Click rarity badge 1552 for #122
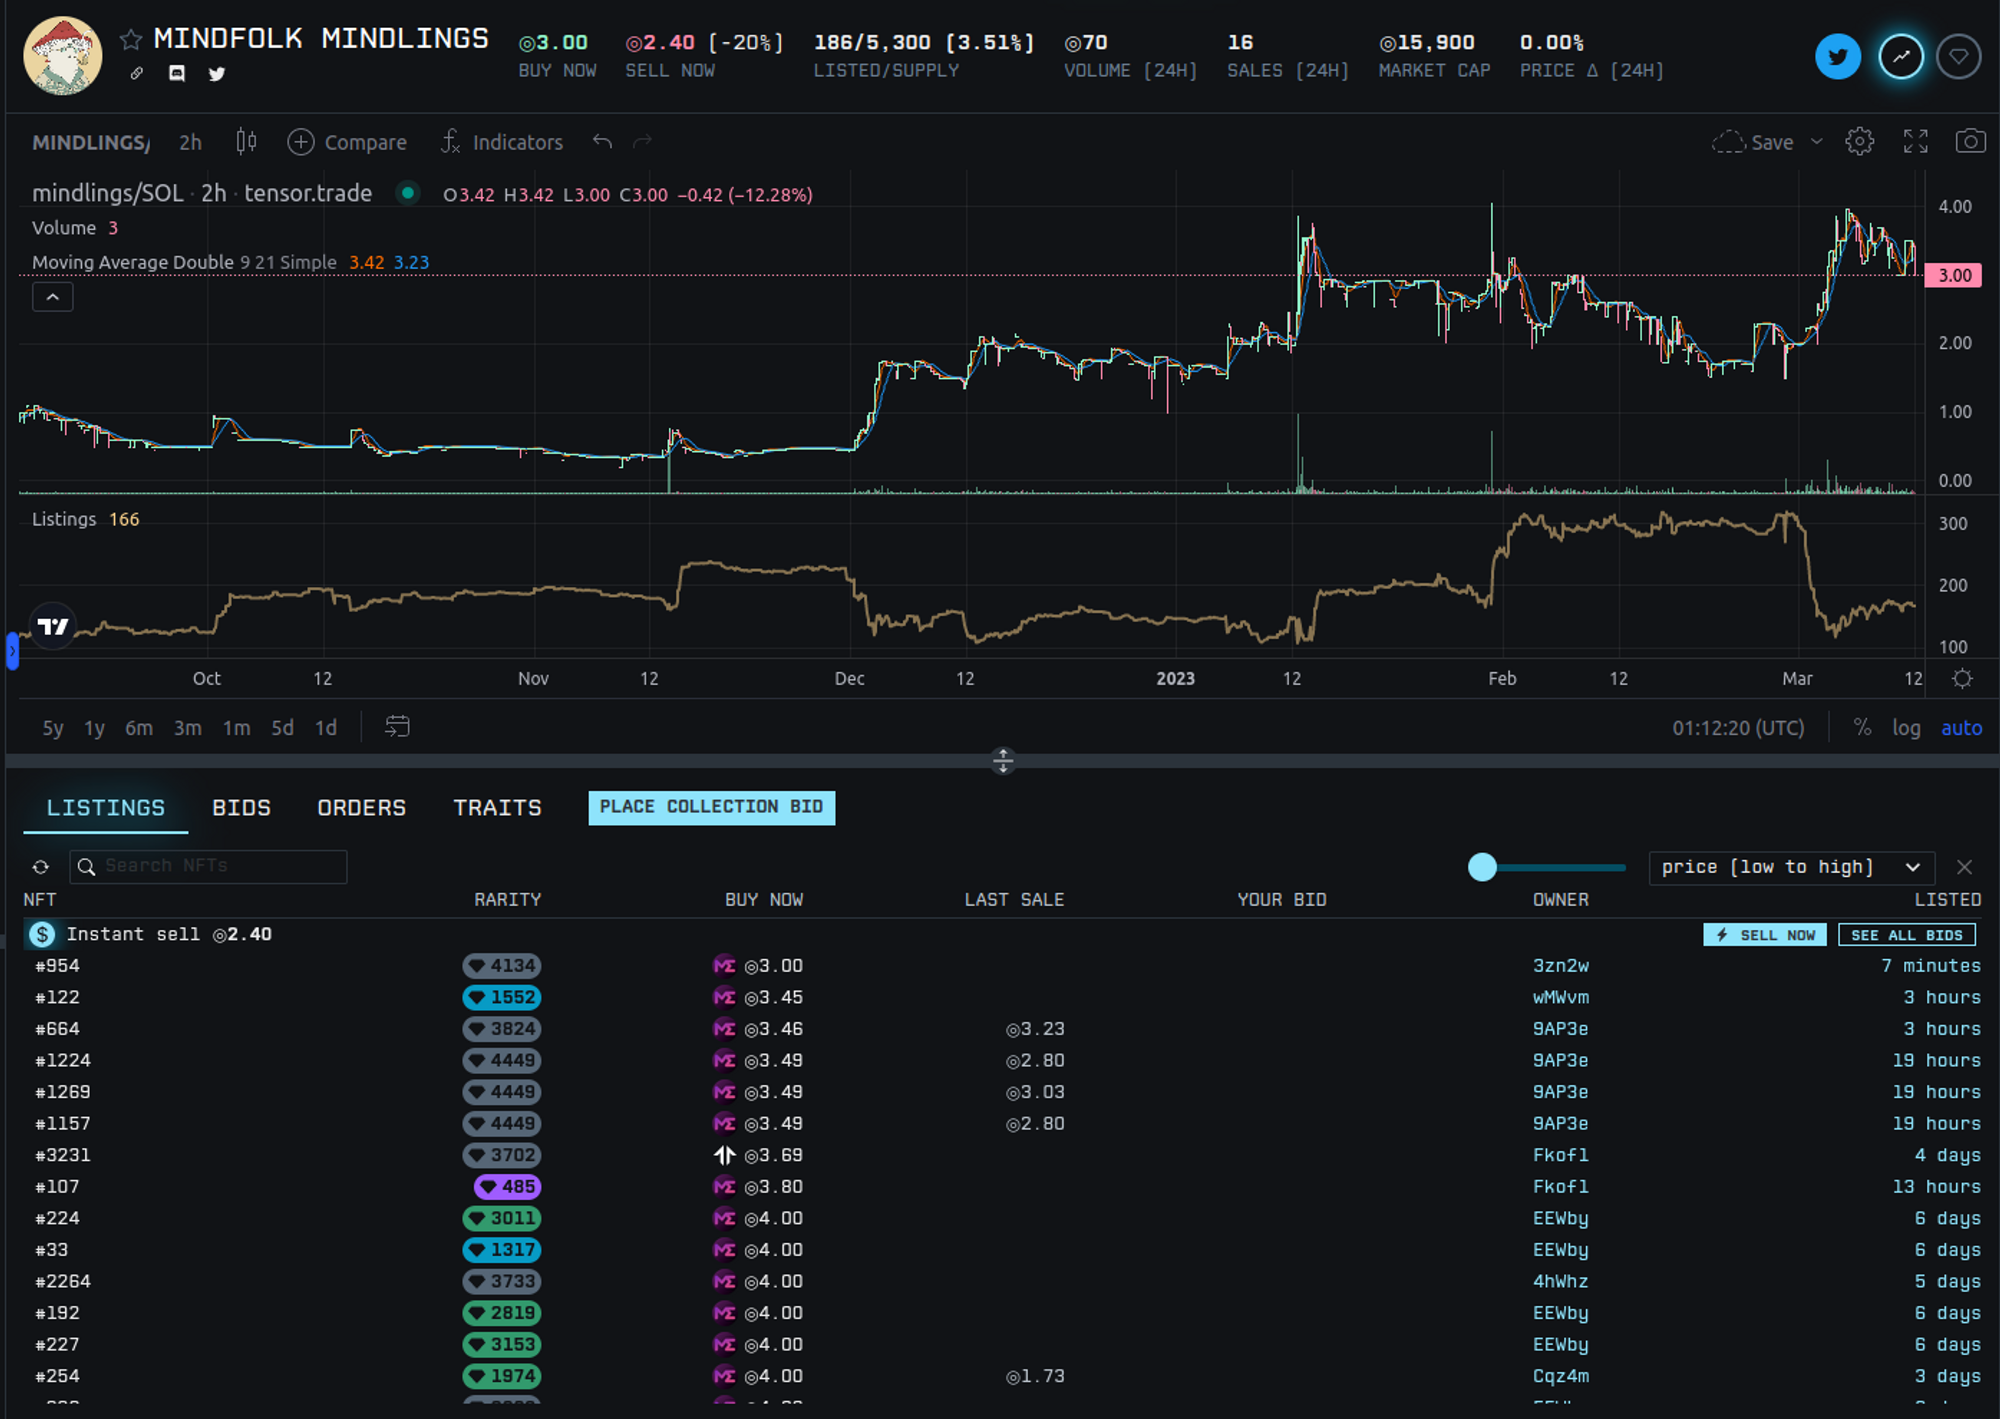This screenshot has height=1419, width=2000. point(502,997)
